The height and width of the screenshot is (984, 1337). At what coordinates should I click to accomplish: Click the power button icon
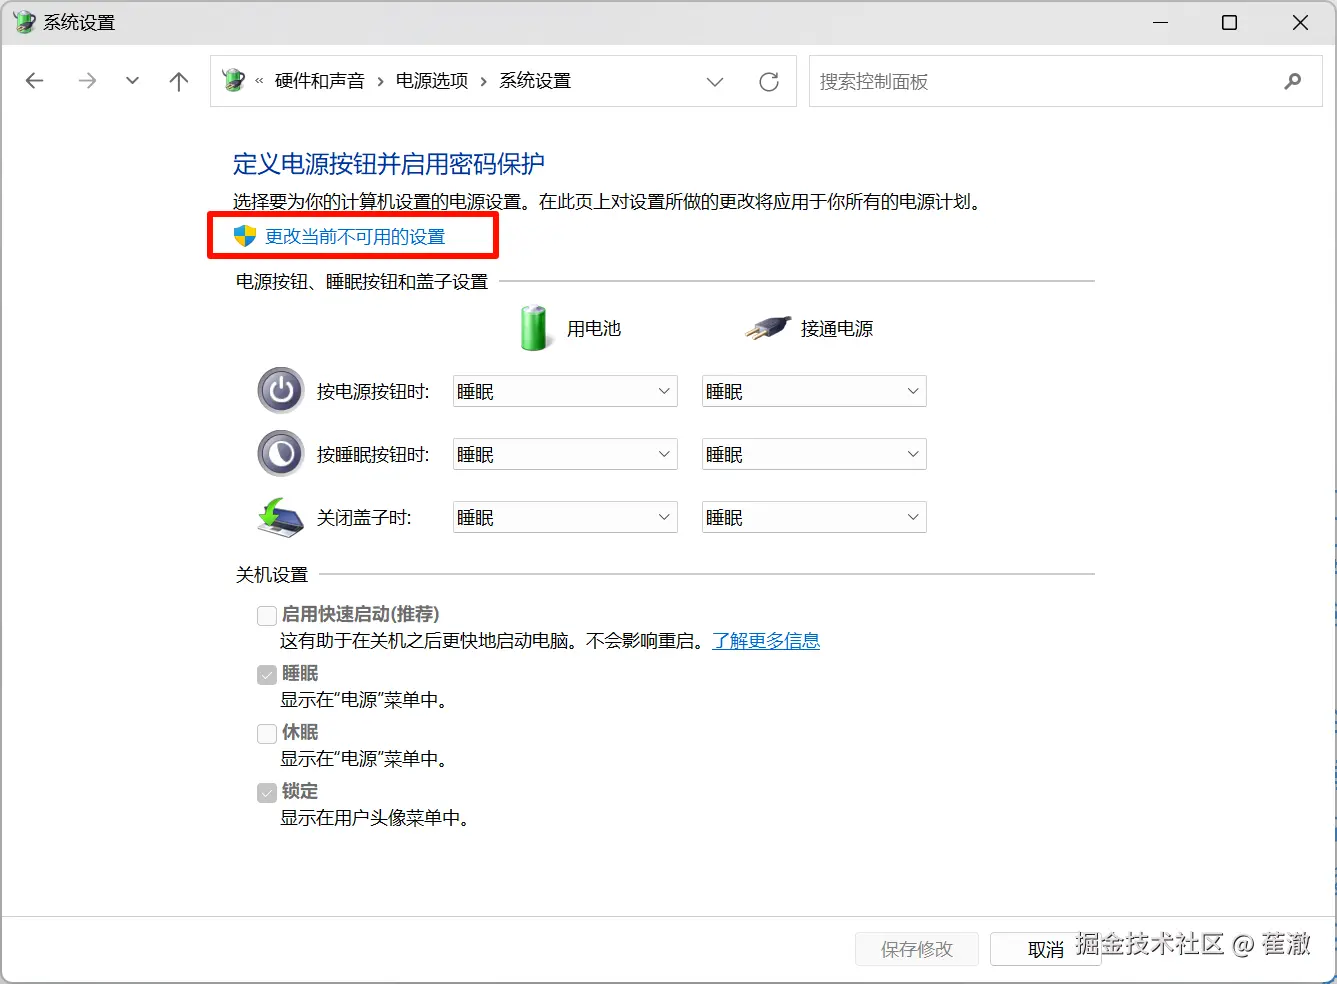[280, 390]
